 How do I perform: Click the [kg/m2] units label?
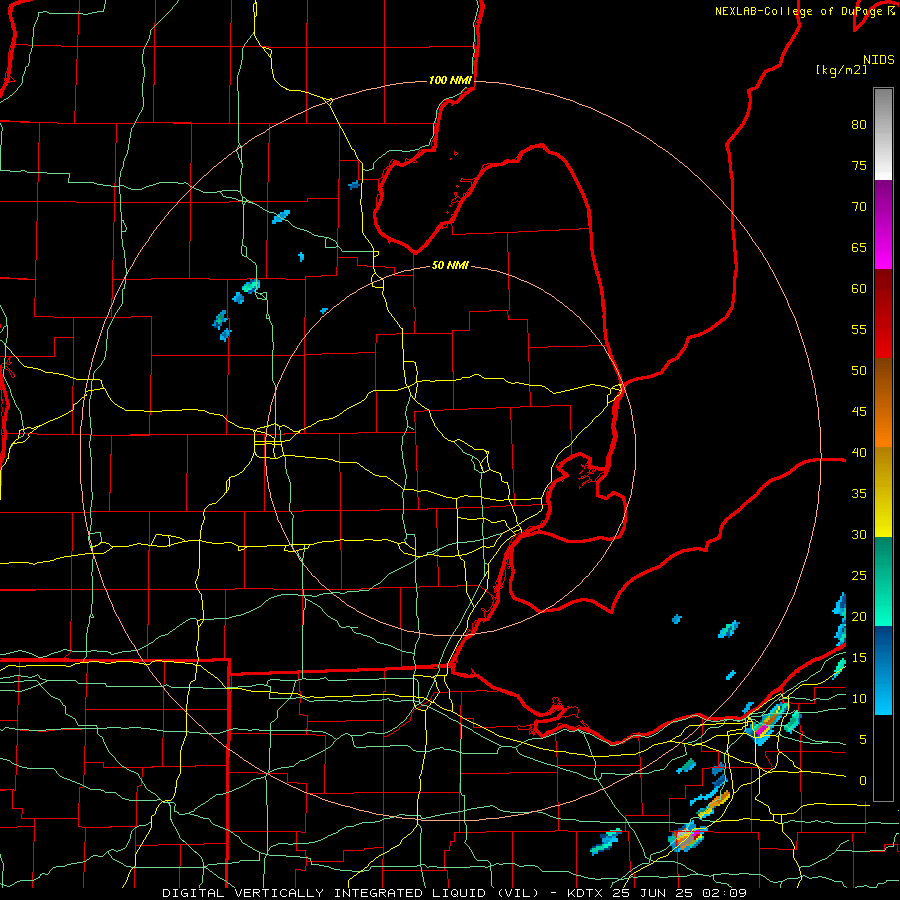point(841,70)
